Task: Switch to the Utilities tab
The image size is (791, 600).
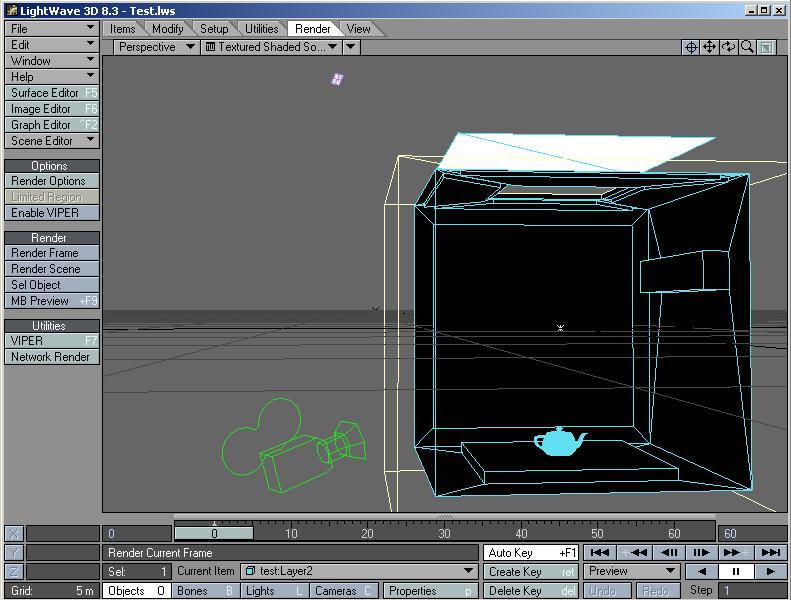Action: 261,29
